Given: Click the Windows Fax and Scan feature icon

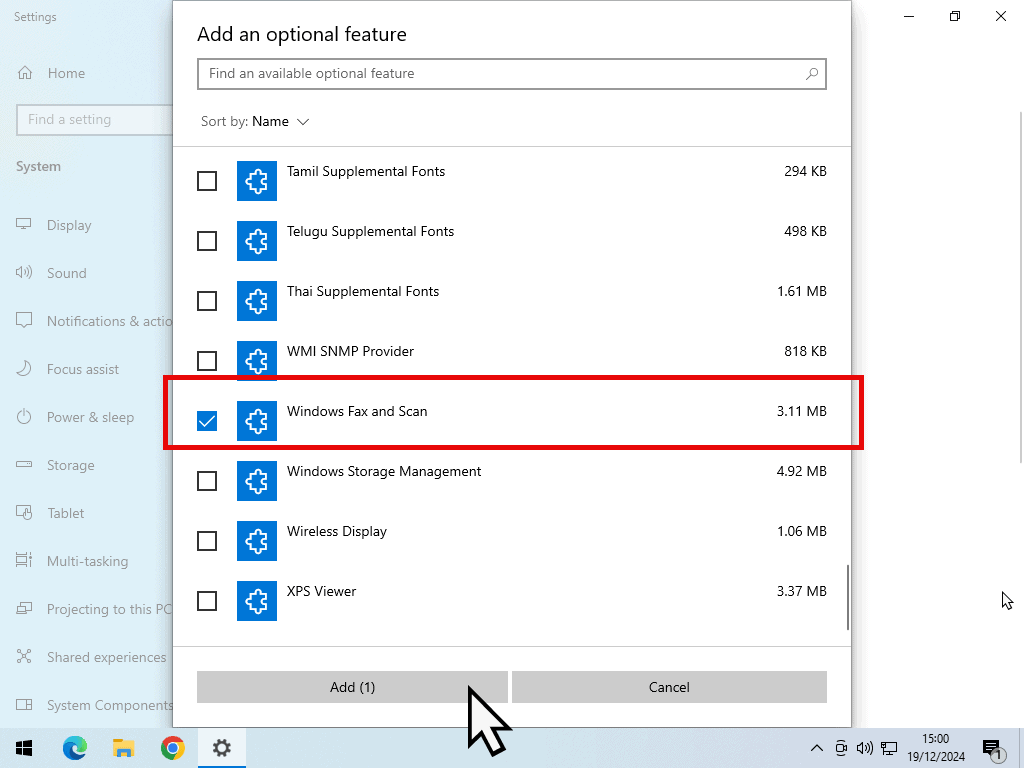Looking at the screenshot, I should pyautogui.click(x=257, y=421).
